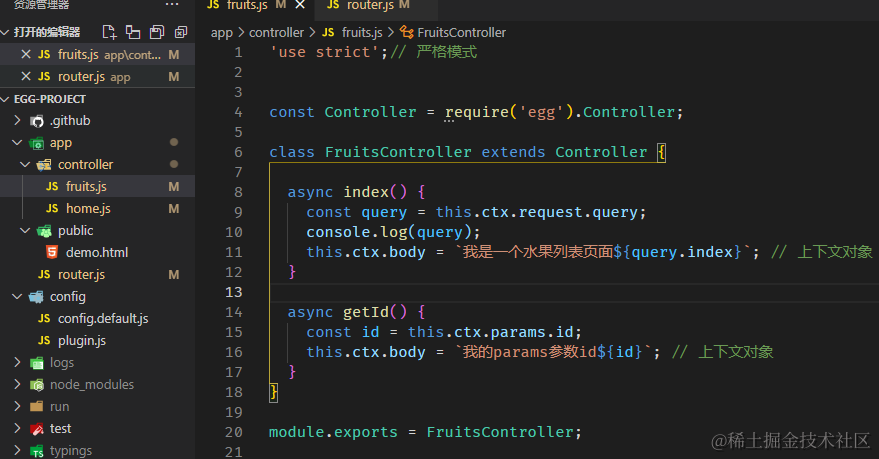The height and width of the screenshot is (459, 879).
Task: Toggle vertical/horizontal editor layout icon
Action: coord(133,32)
